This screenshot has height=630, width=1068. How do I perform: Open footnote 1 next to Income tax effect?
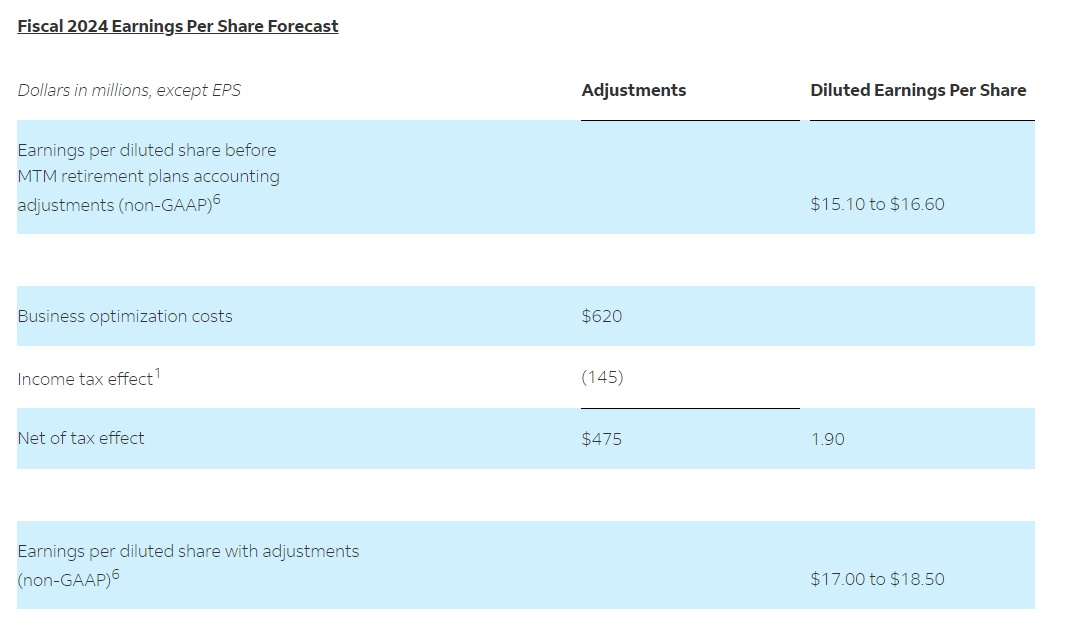(x=157, y=373)
